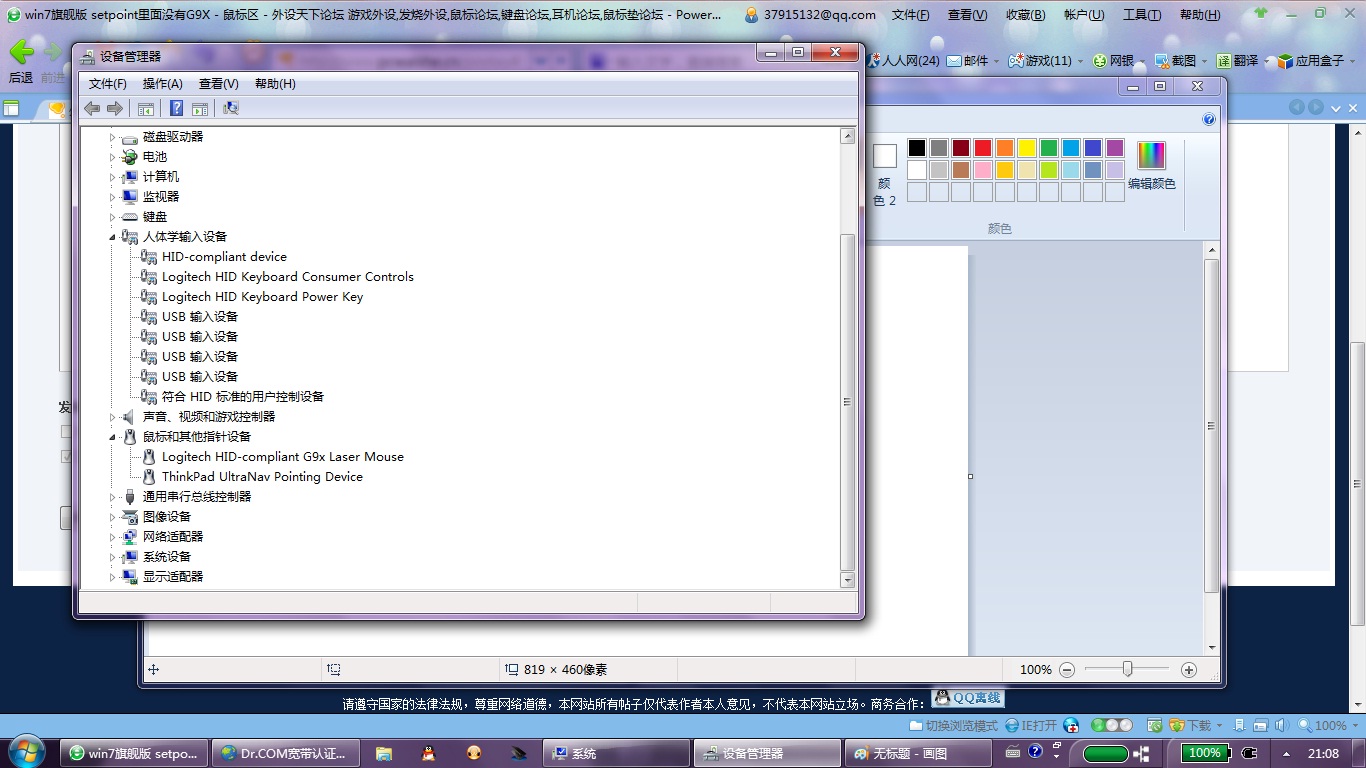Expand the 声音、视频和游戏控制器 node
This screenshot has width=1366, height=768.
pyautogui.click(x=112, y=417)
